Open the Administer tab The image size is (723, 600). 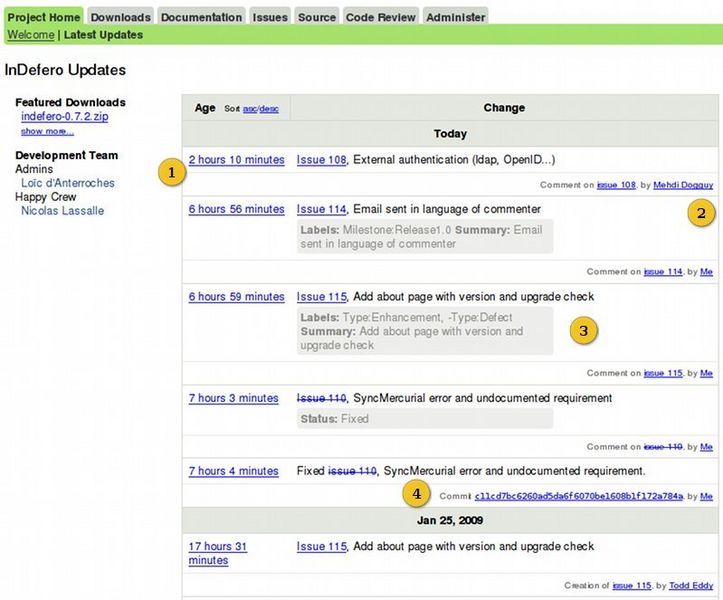(456, 17)
